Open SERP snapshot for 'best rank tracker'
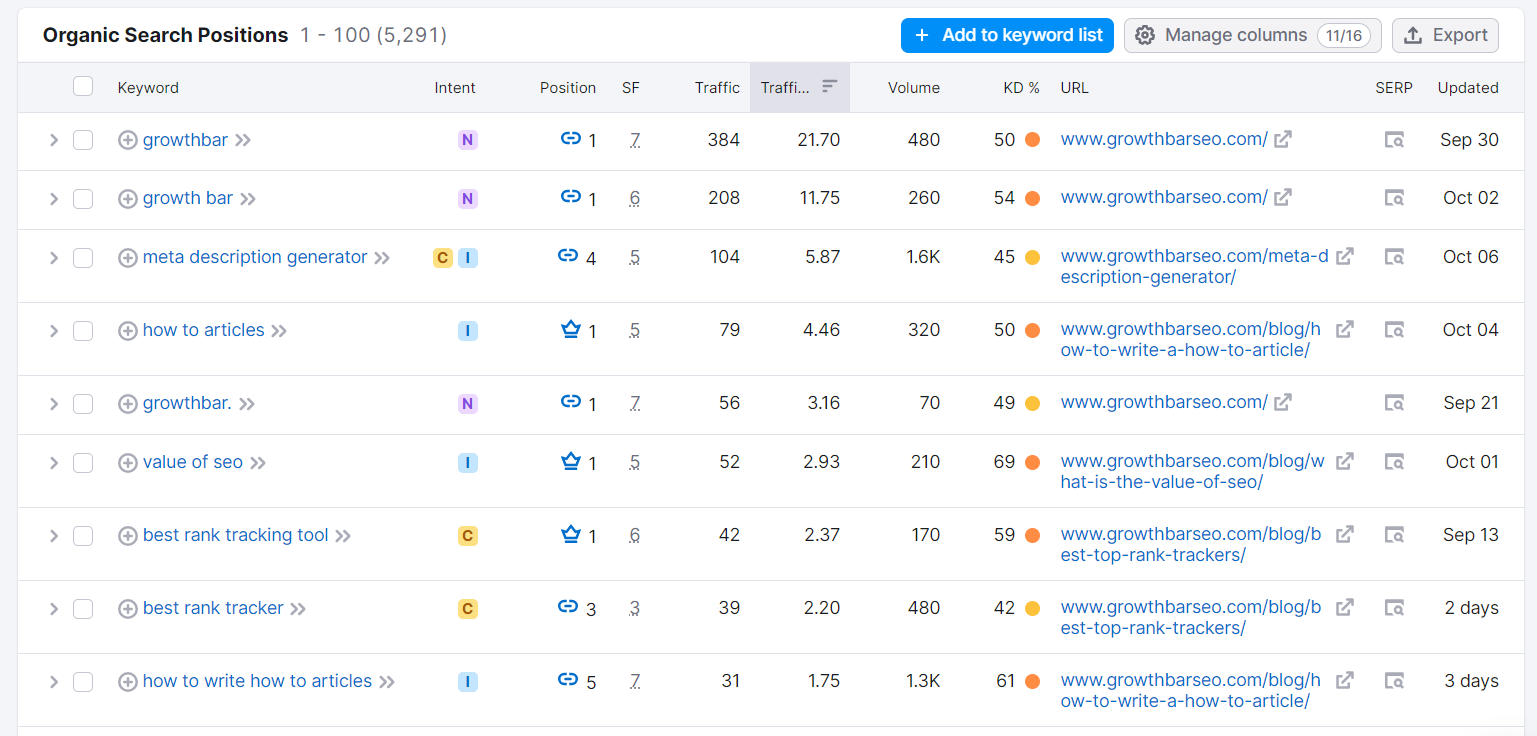The width and height of the screenshot is (1537, 736). (x=1394, y=608)
